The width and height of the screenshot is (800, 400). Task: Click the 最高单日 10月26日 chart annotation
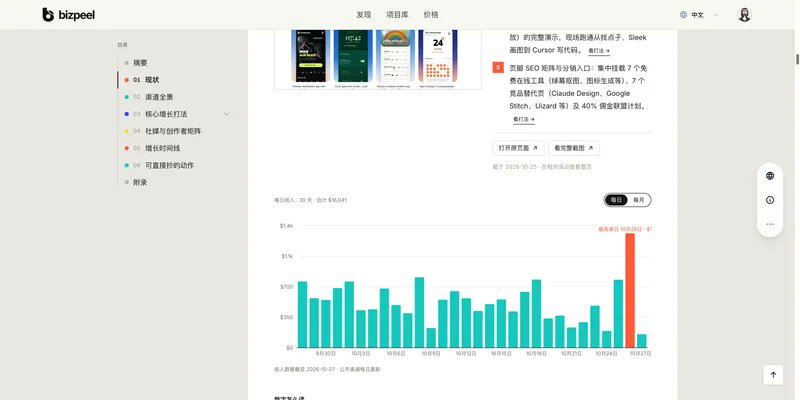(x=625, y=230)
